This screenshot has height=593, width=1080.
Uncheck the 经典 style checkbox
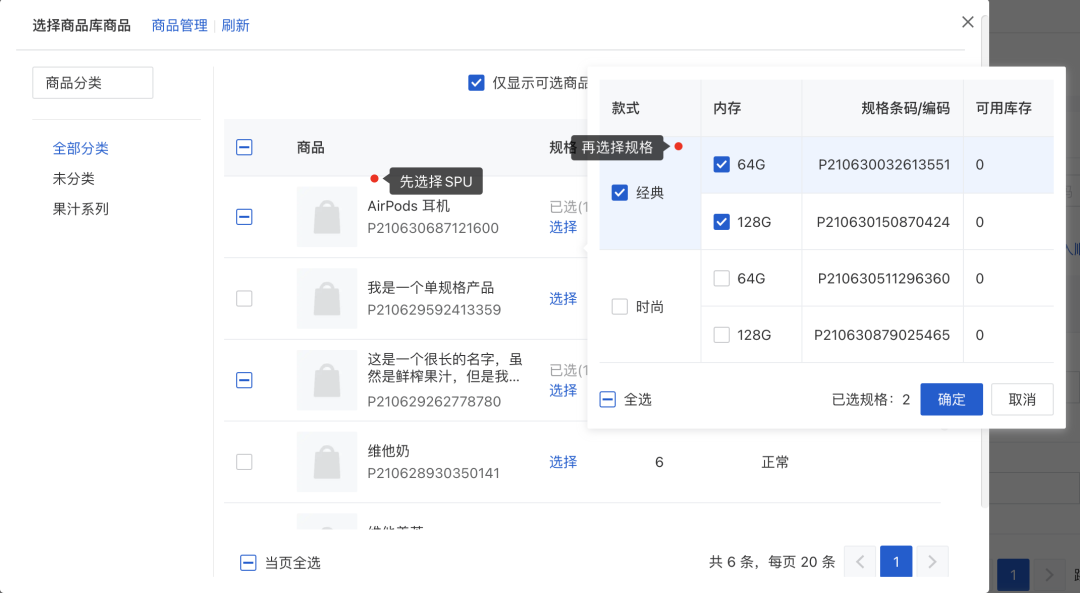point(621,192)
